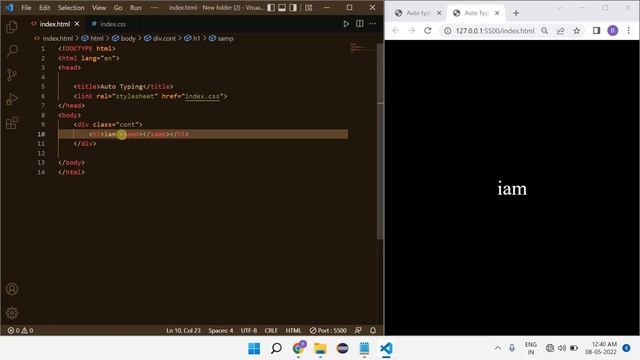Click the editor minimap

[x=362, y=49]
